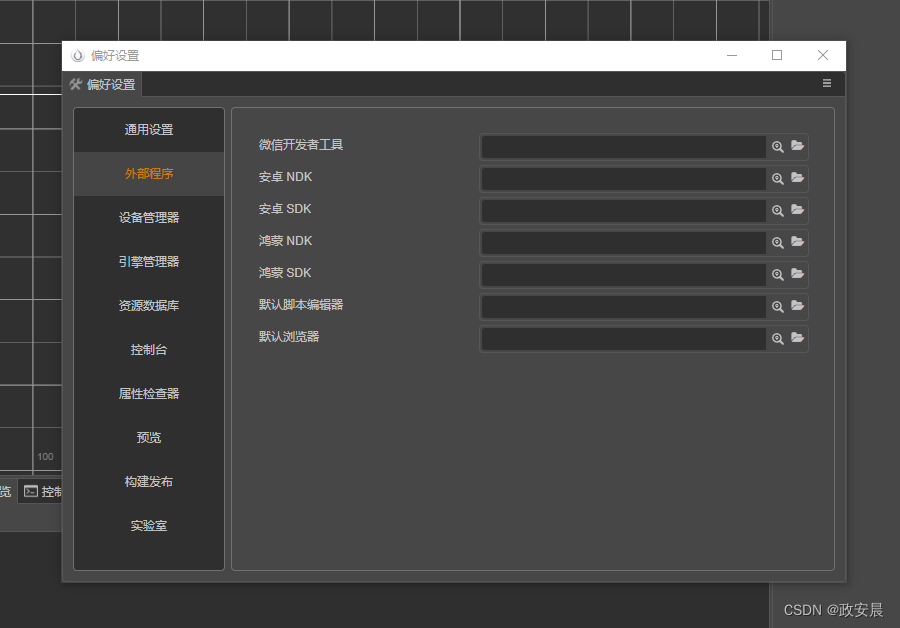The image size is (900, 628).
Task: Click the 安卓 SDK label
Action: 285,209
